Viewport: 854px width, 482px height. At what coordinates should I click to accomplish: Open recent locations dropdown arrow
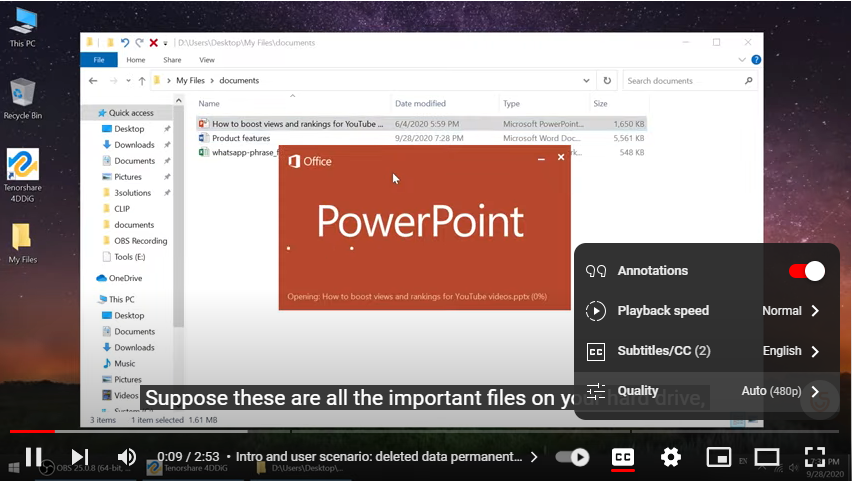(128, 81)
